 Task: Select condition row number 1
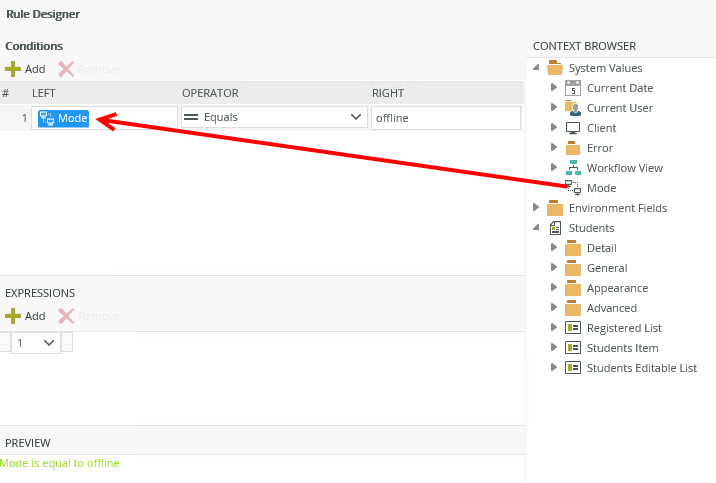(25, 118)
